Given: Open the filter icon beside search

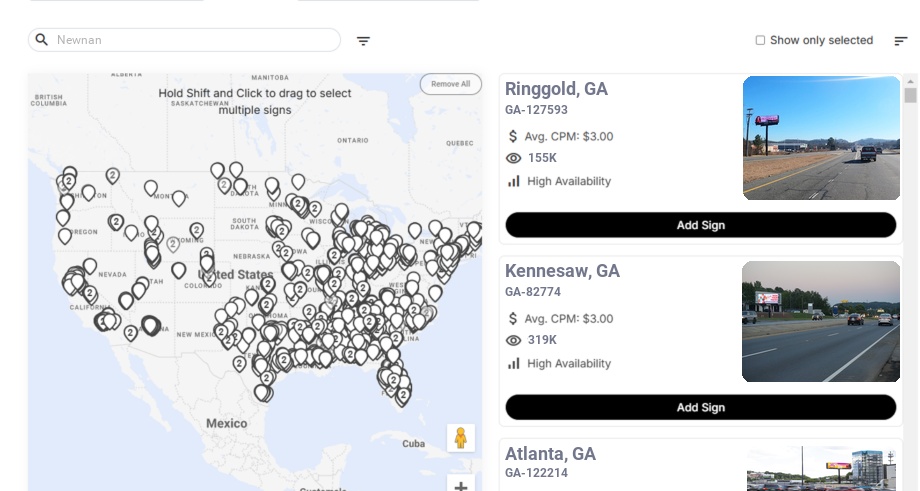Looking at the screenshot, I should pos(364,41).
